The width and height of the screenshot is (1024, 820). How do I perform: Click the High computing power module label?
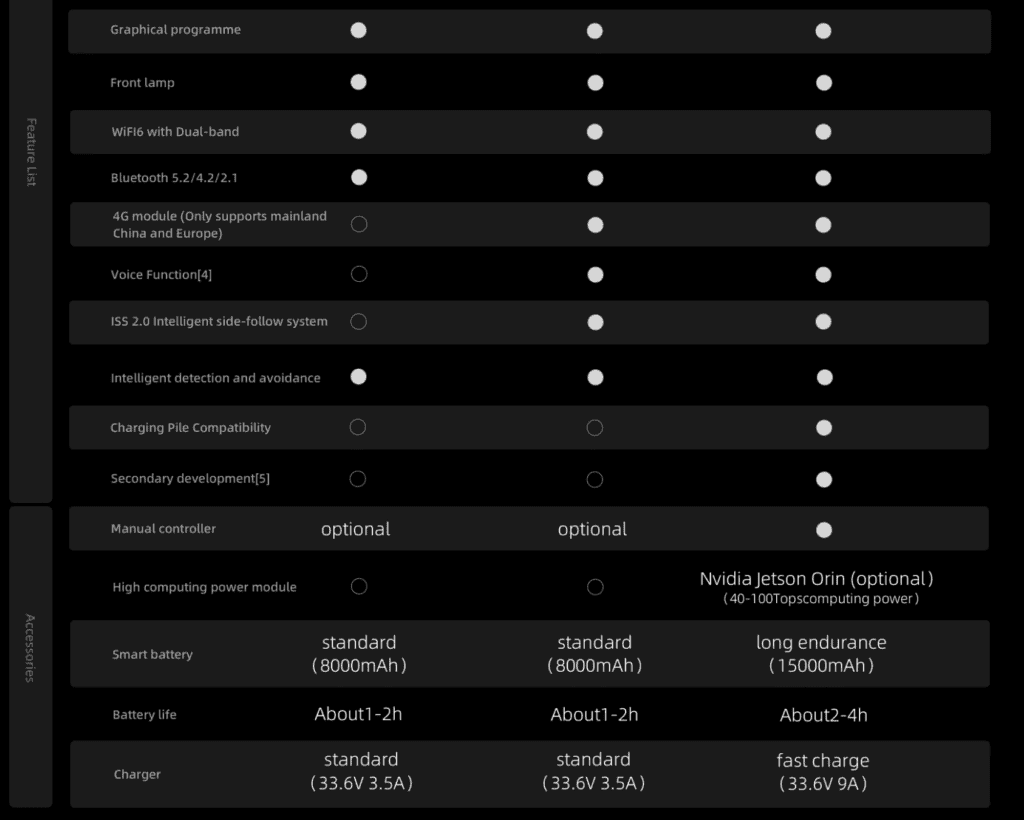[204, 587]
